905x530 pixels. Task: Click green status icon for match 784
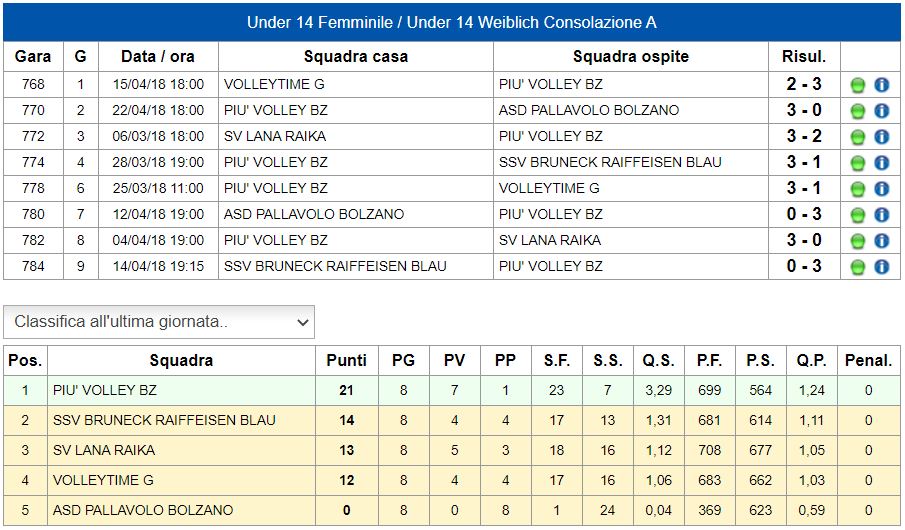pyautogui.click(x=858, y=267)
